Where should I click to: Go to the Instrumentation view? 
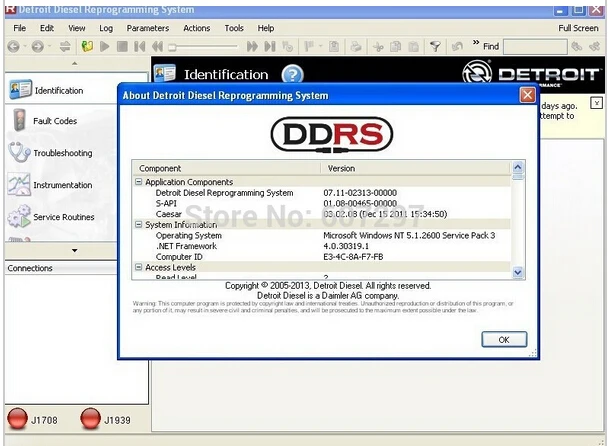pos(62,185)
